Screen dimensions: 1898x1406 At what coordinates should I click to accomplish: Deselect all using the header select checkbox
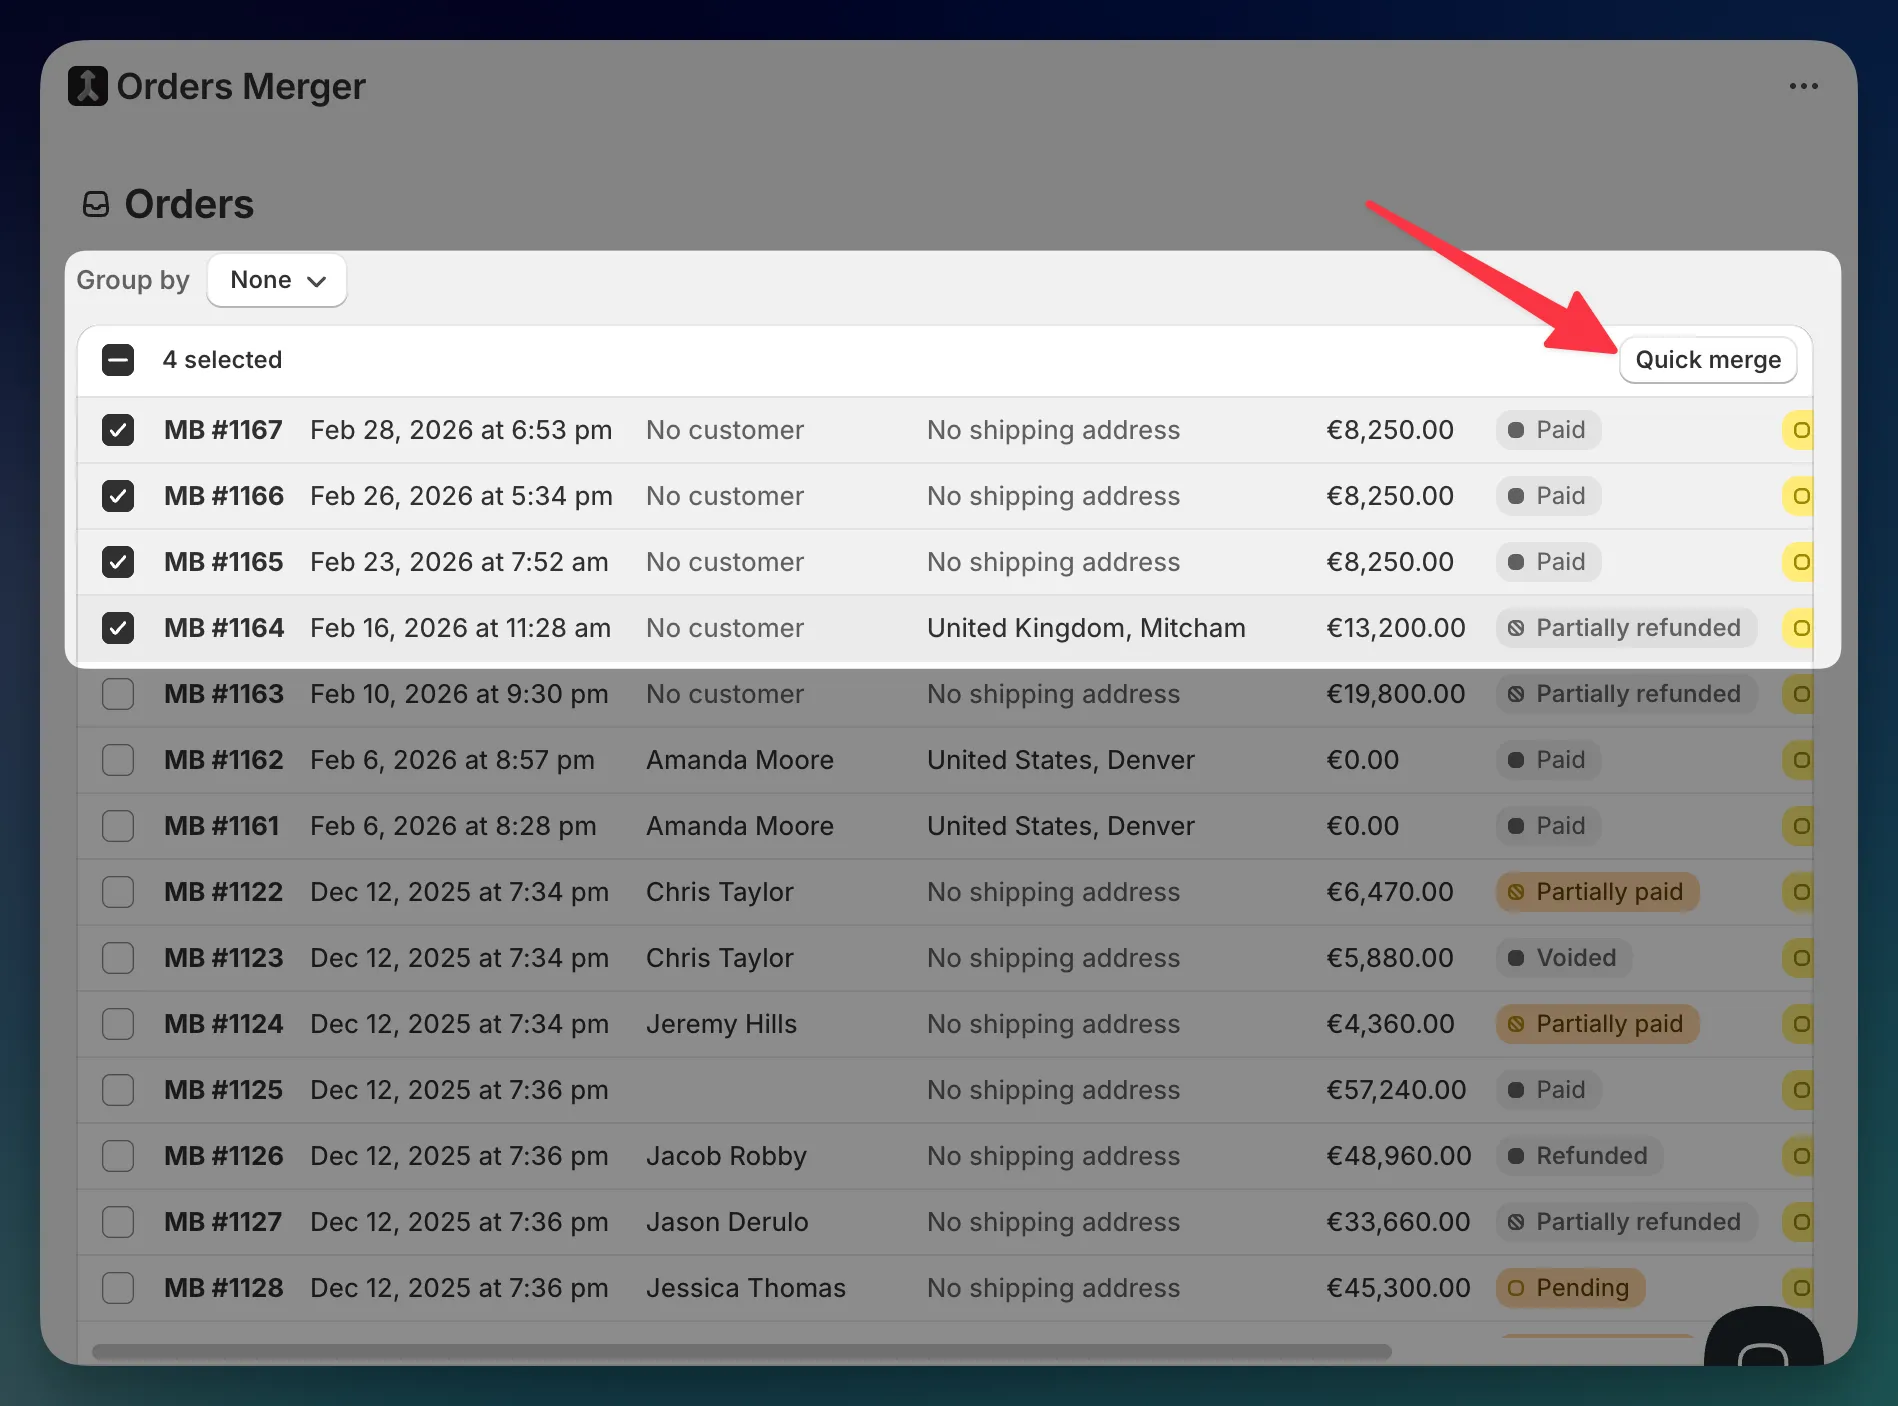click(118, 360)
